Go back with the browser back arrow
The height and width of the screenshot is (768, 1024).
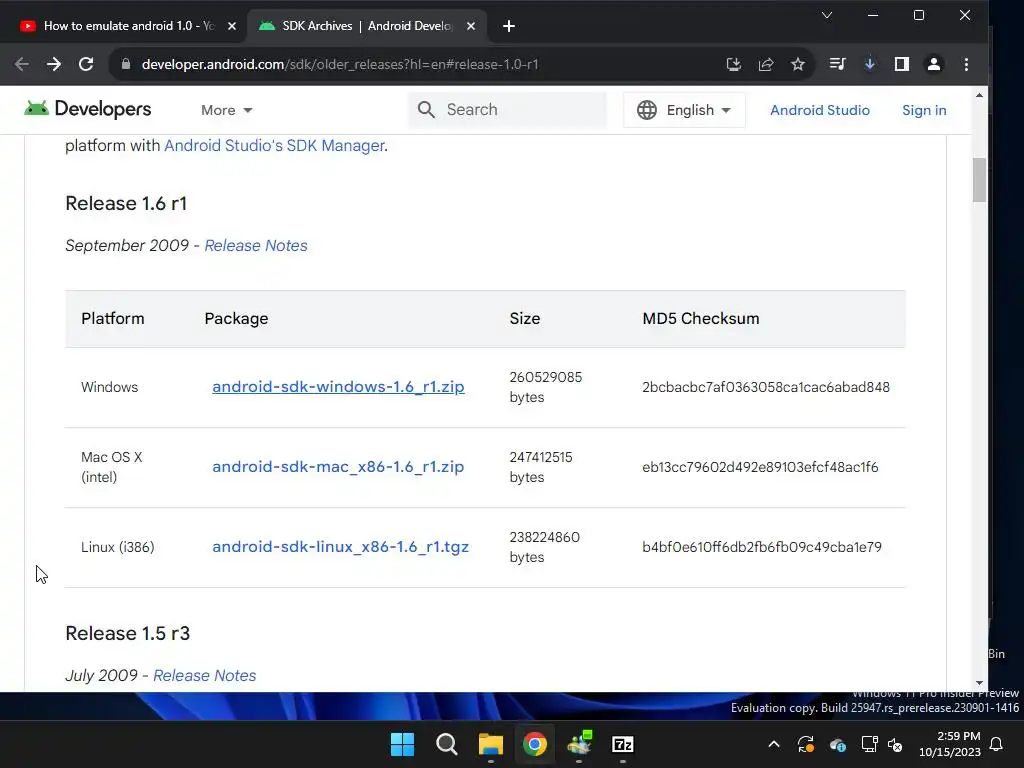(22, 64)
